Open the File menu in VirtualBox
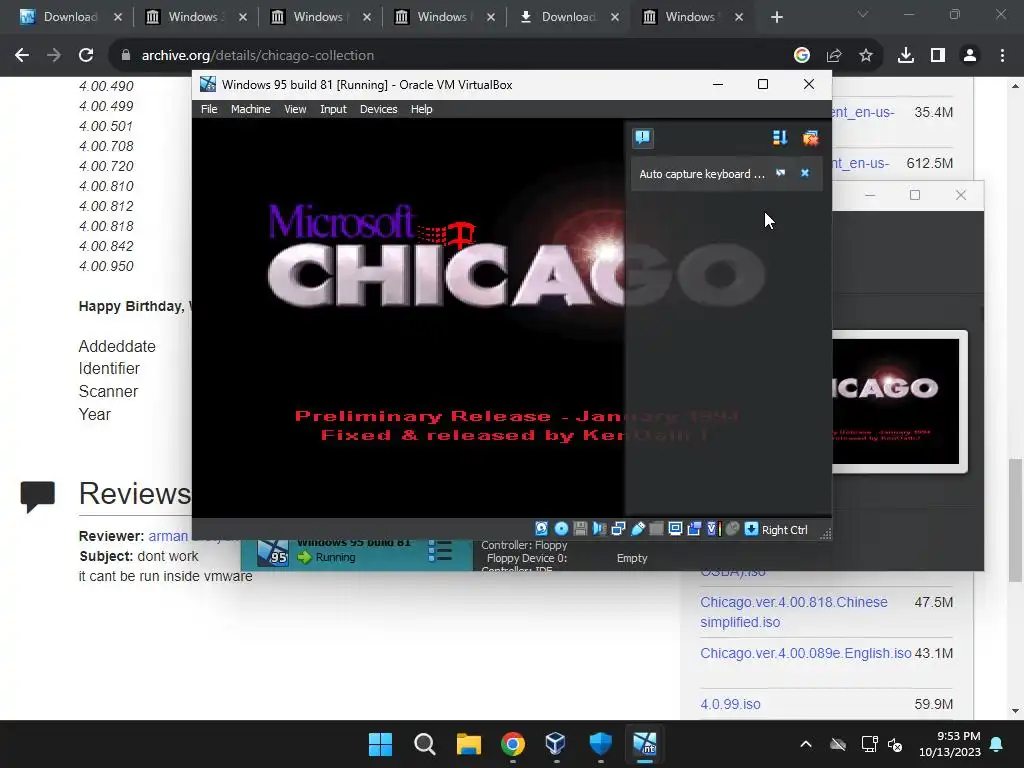Viewport: 1024px width, 768px height. (x=209, y=109)
